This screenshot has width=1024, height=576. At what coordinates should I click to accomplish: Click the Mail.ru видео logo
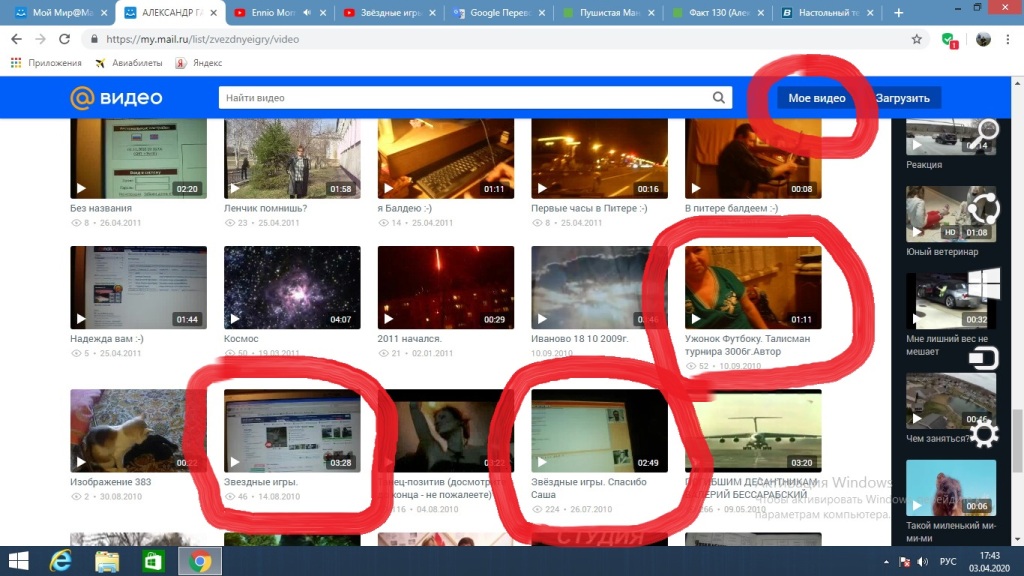point(116,98)
